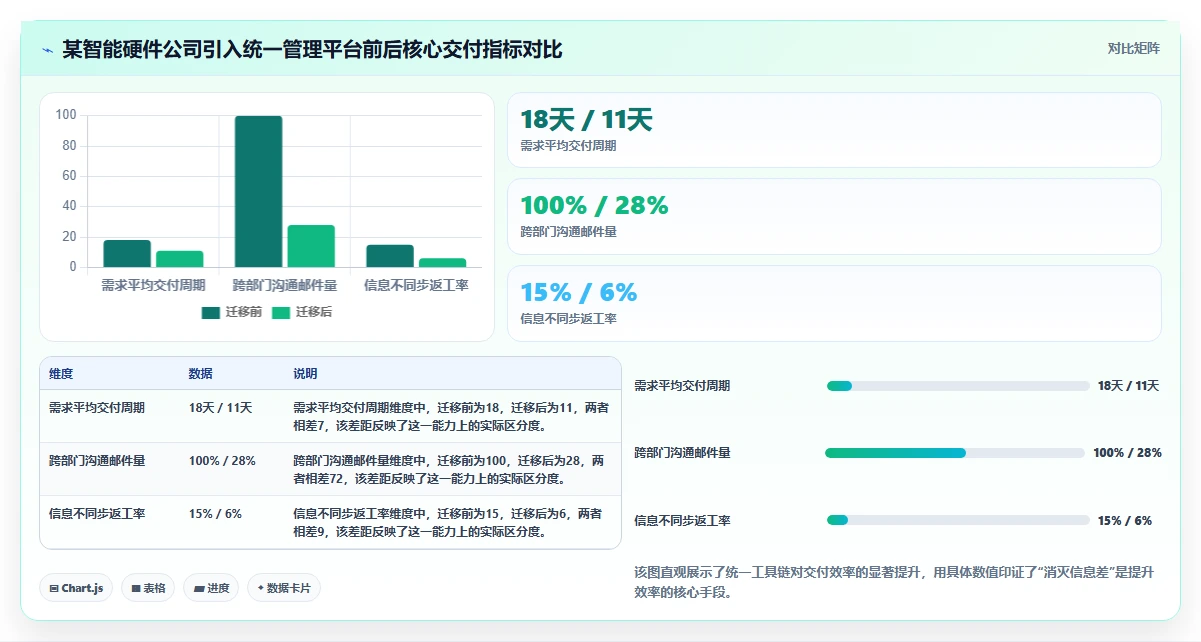The height and width of the screenshot is (642, 1201).
Task: Click the 对比矩阵 label in header
Action: pyautogui.click(x=1133, y=48)
